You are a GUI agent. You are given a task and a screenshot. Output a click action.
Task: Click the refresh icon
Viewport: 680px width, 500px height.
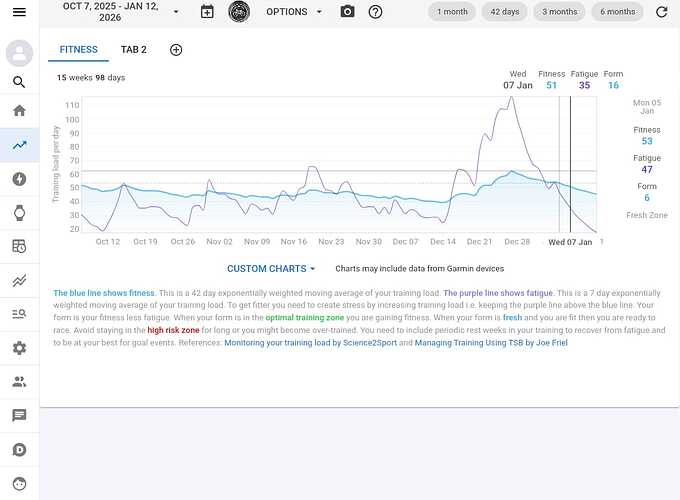coord(661,12)
